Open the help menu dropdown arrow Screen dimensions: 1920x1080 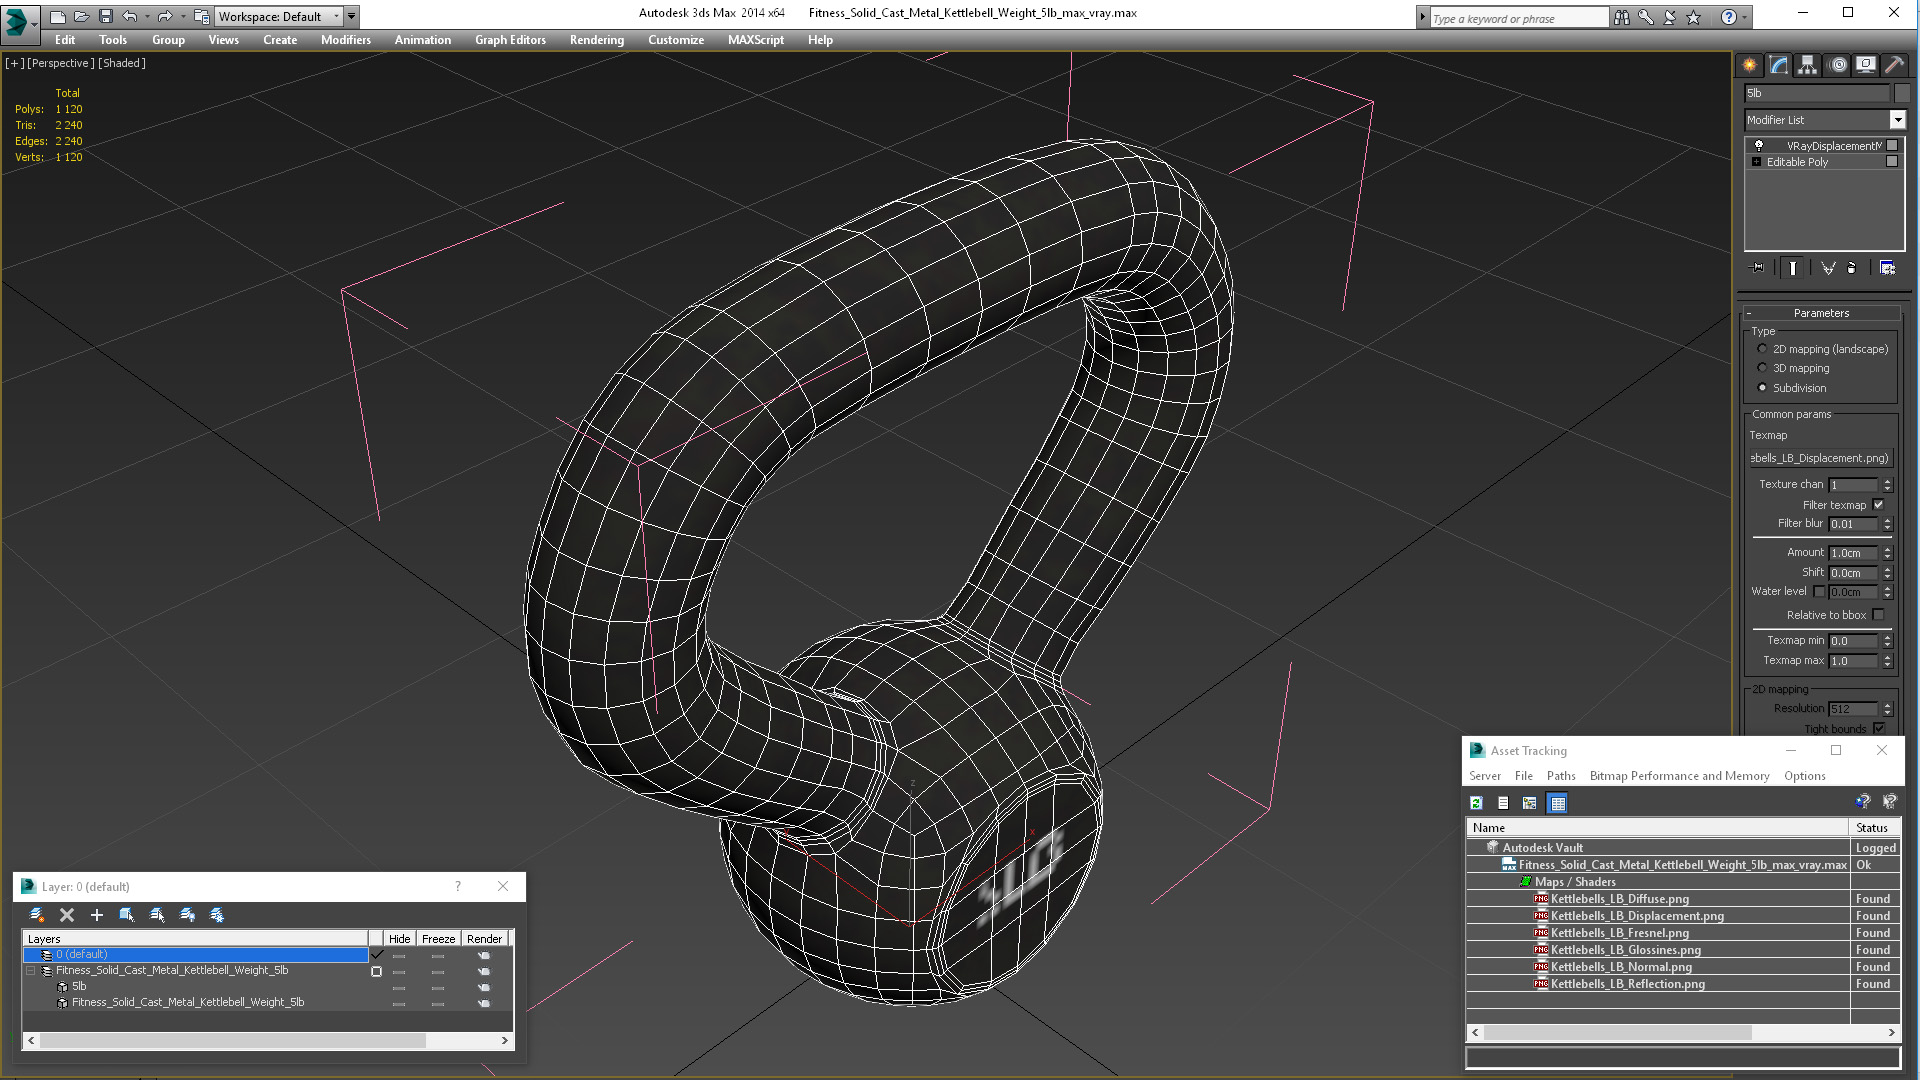point(1745,17)
